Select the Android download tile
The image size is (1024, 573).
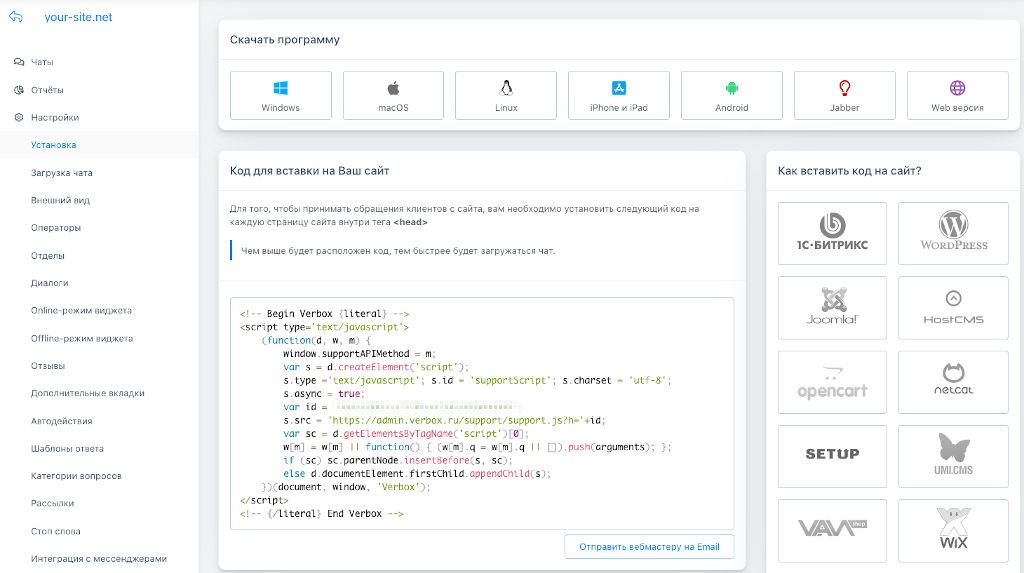pyautogui.click(x=732, y=96)
